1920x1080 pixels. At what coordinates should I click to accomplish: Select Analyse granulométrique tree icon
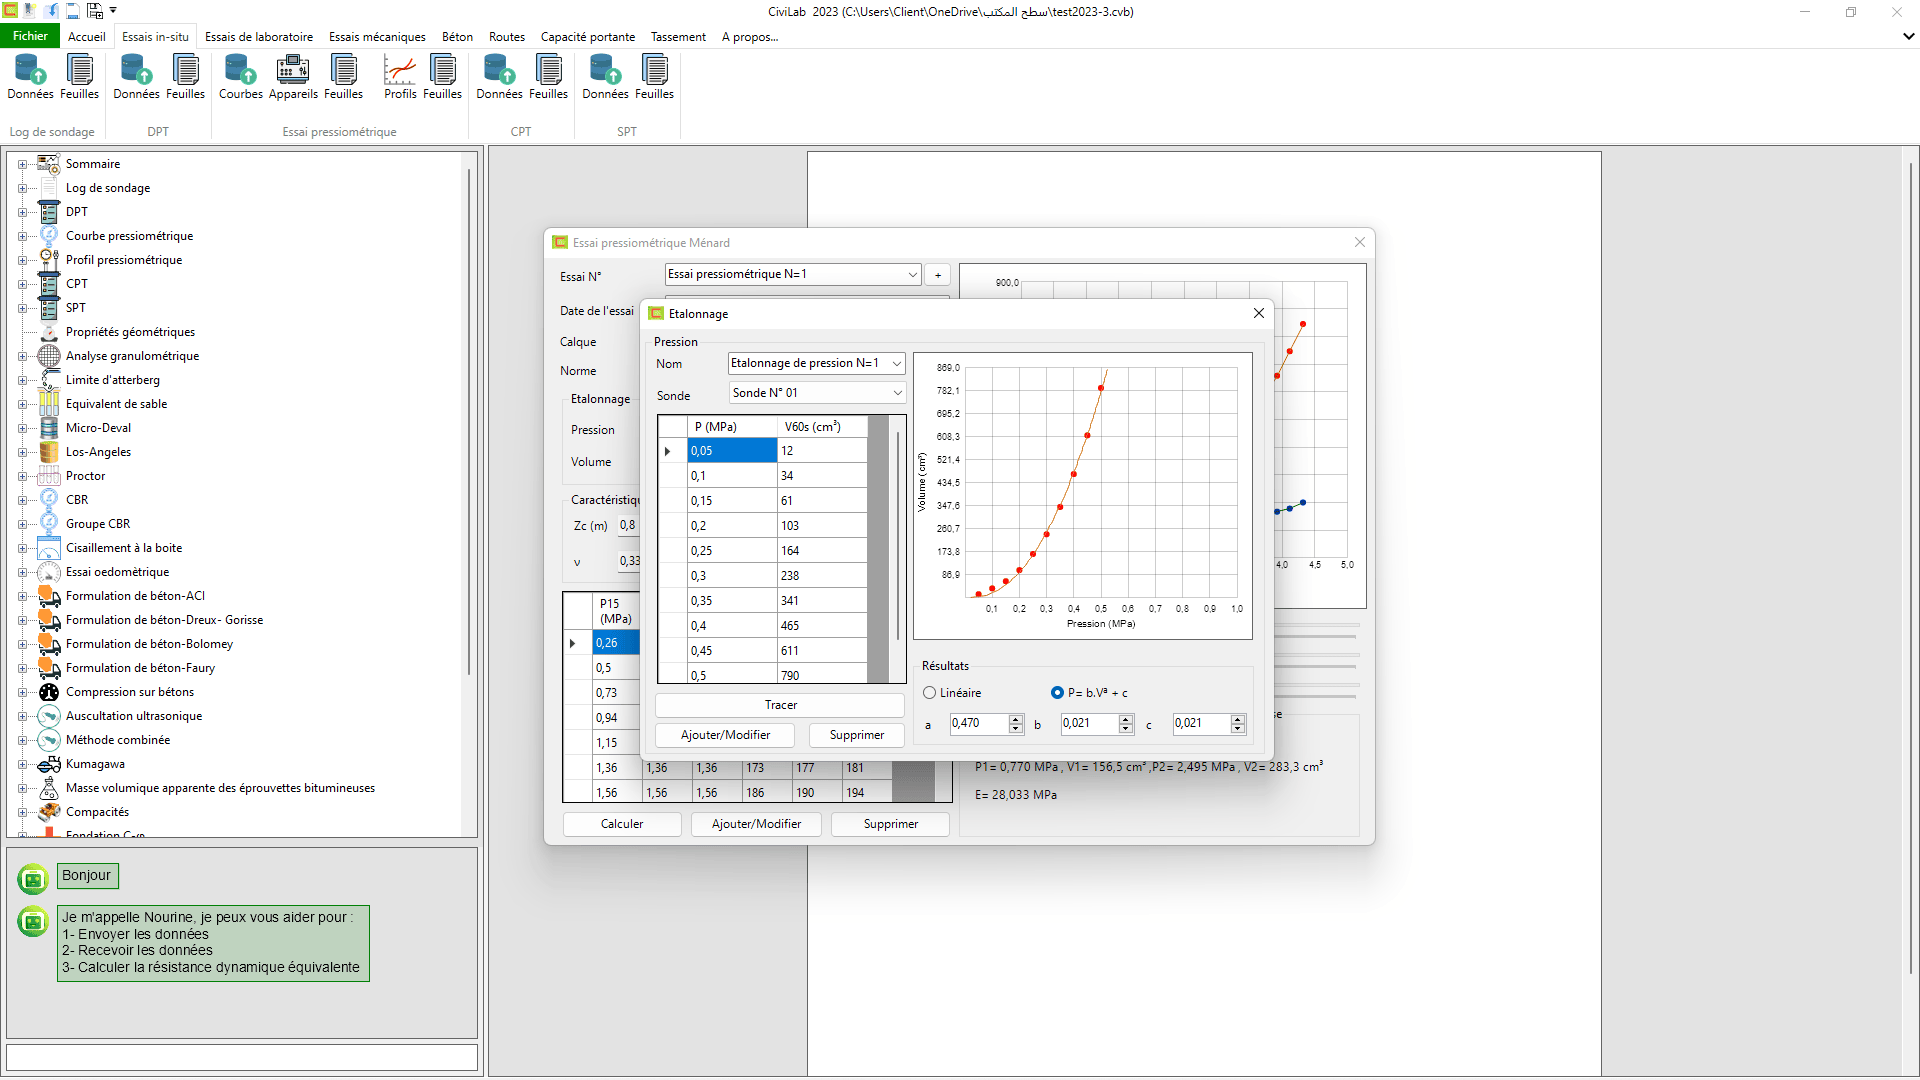coord(49,356)
